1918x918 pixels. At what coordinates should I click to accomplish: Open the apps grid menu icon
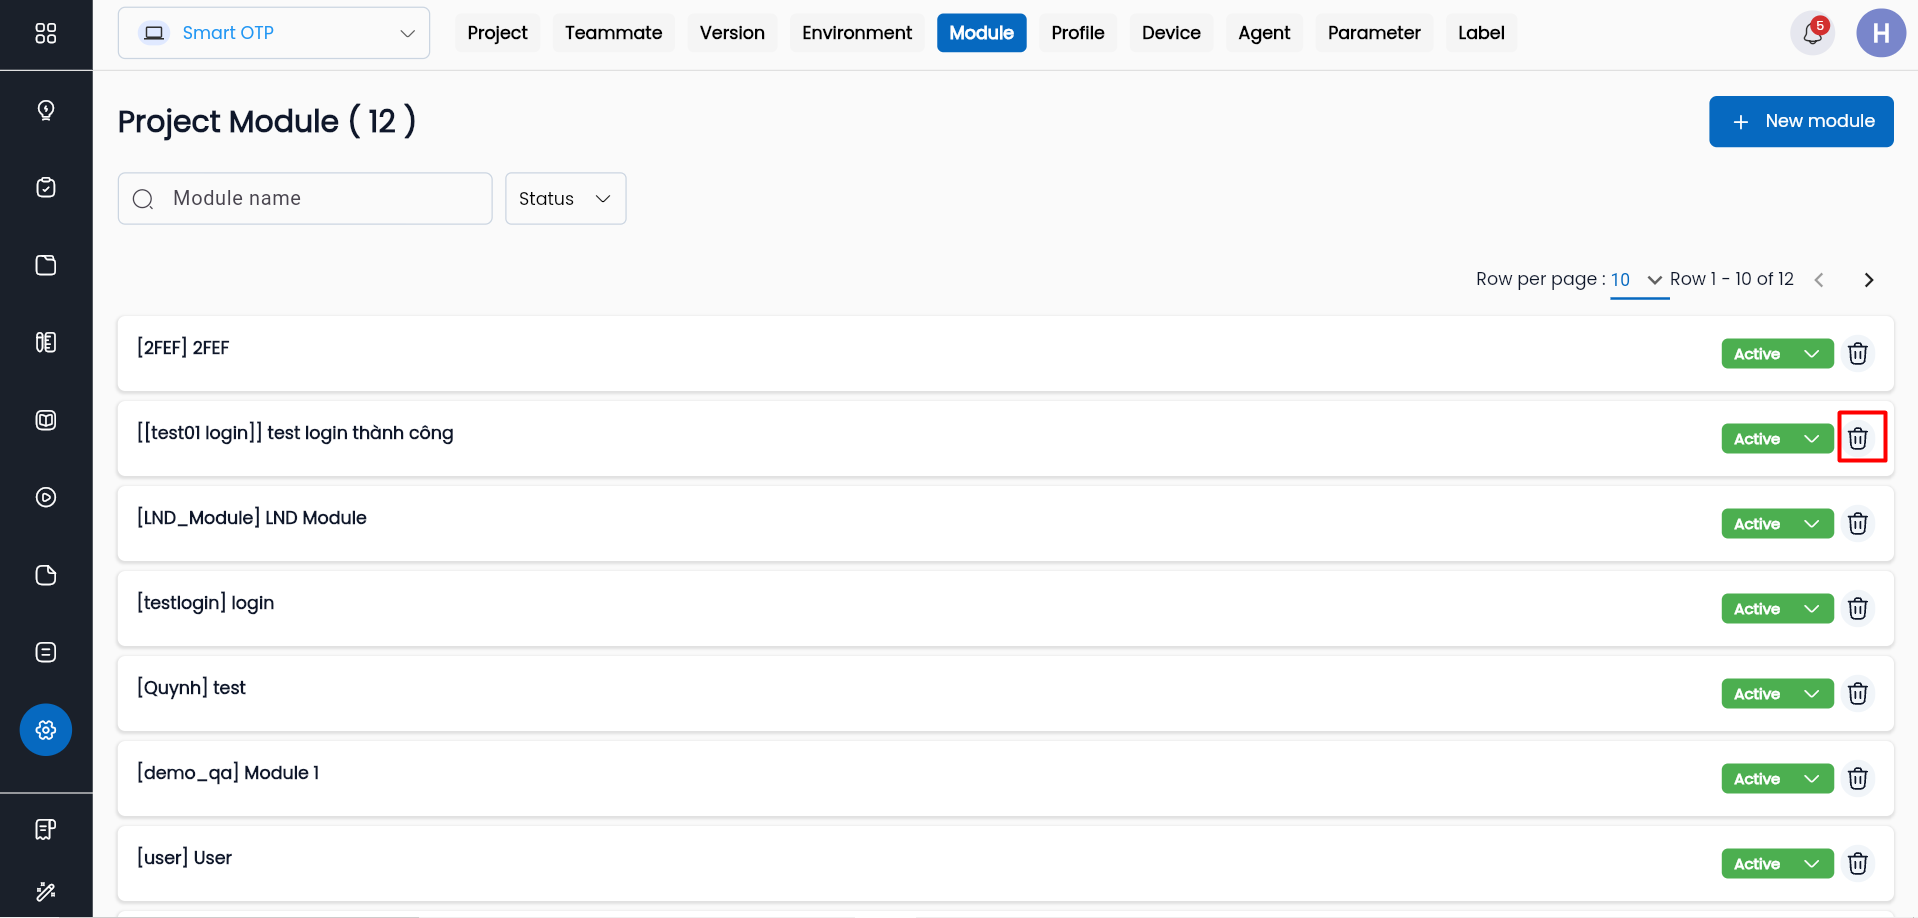click(x=46, y=34)
